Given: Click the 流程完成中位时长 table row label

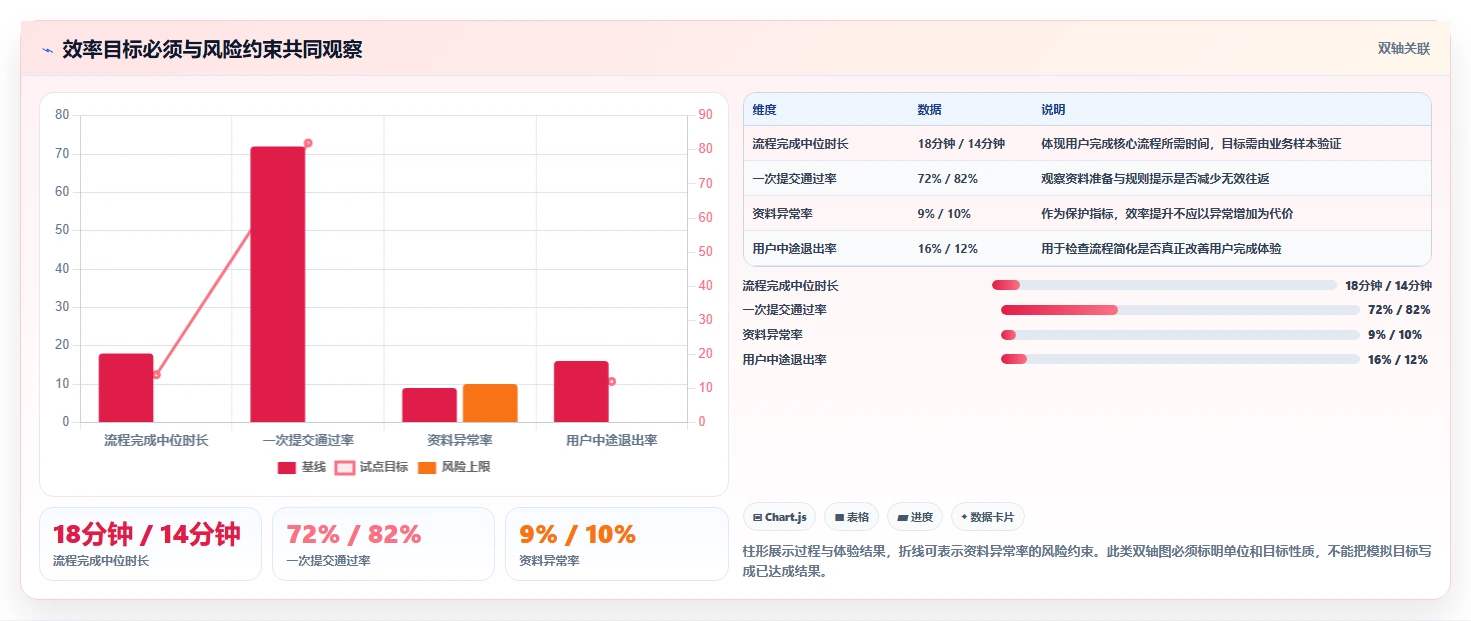Looking at the screenshot, I should pyautogui.click(x=801, y=144).
